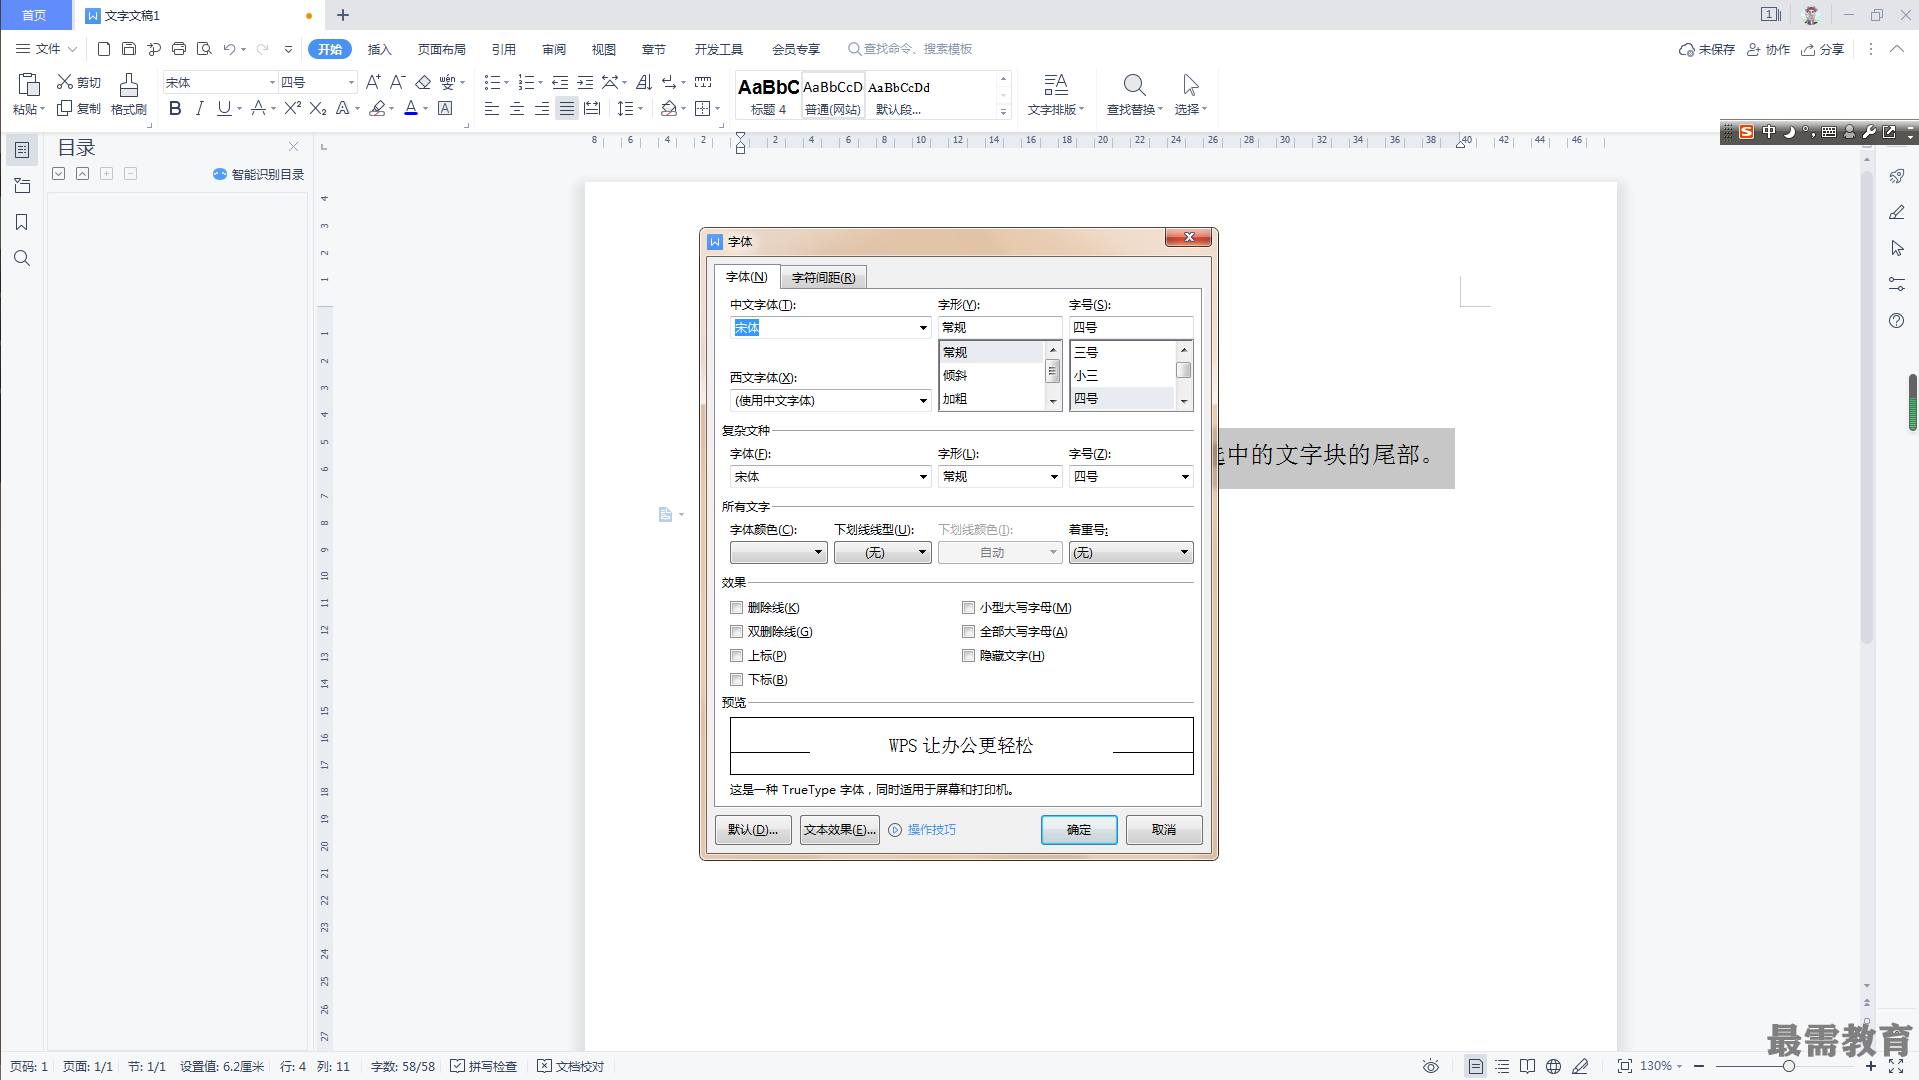This screenshot has width=1919, height=1080.
Task: Click the bulleted list icon
Action: (x=491, y=82)
